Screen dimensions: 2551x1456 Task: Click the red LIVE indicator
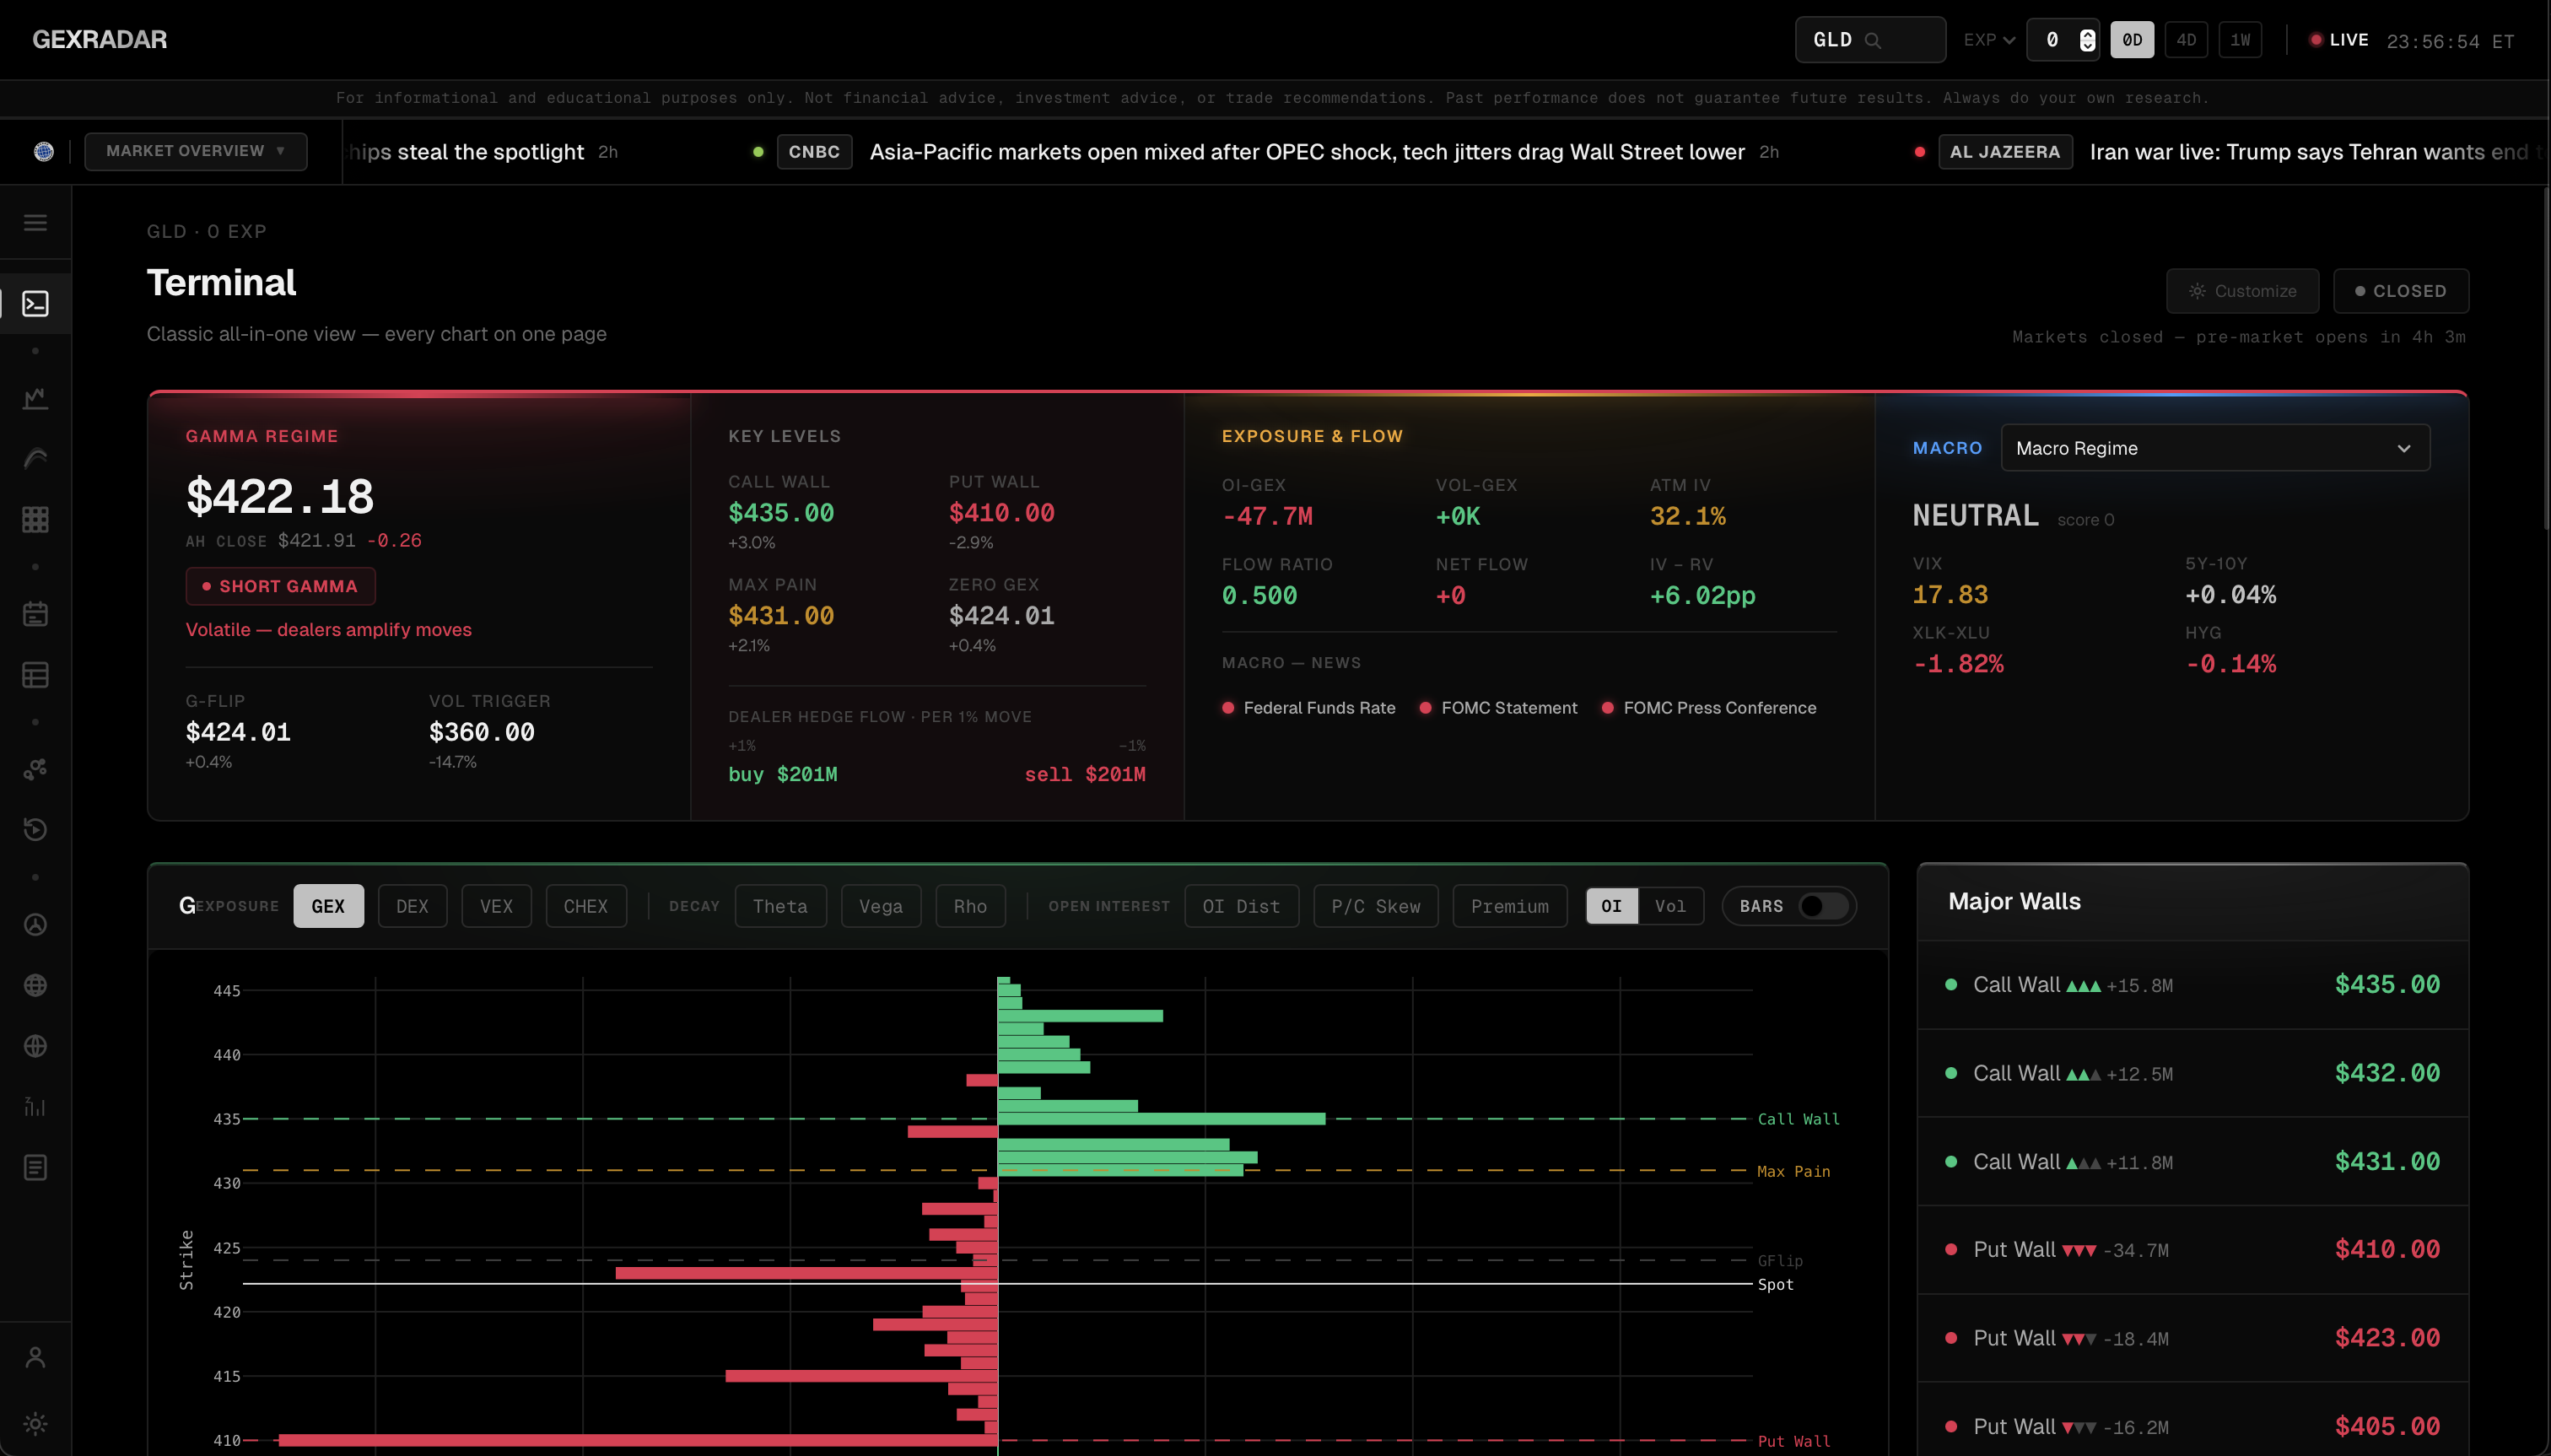click(2339, 40)
